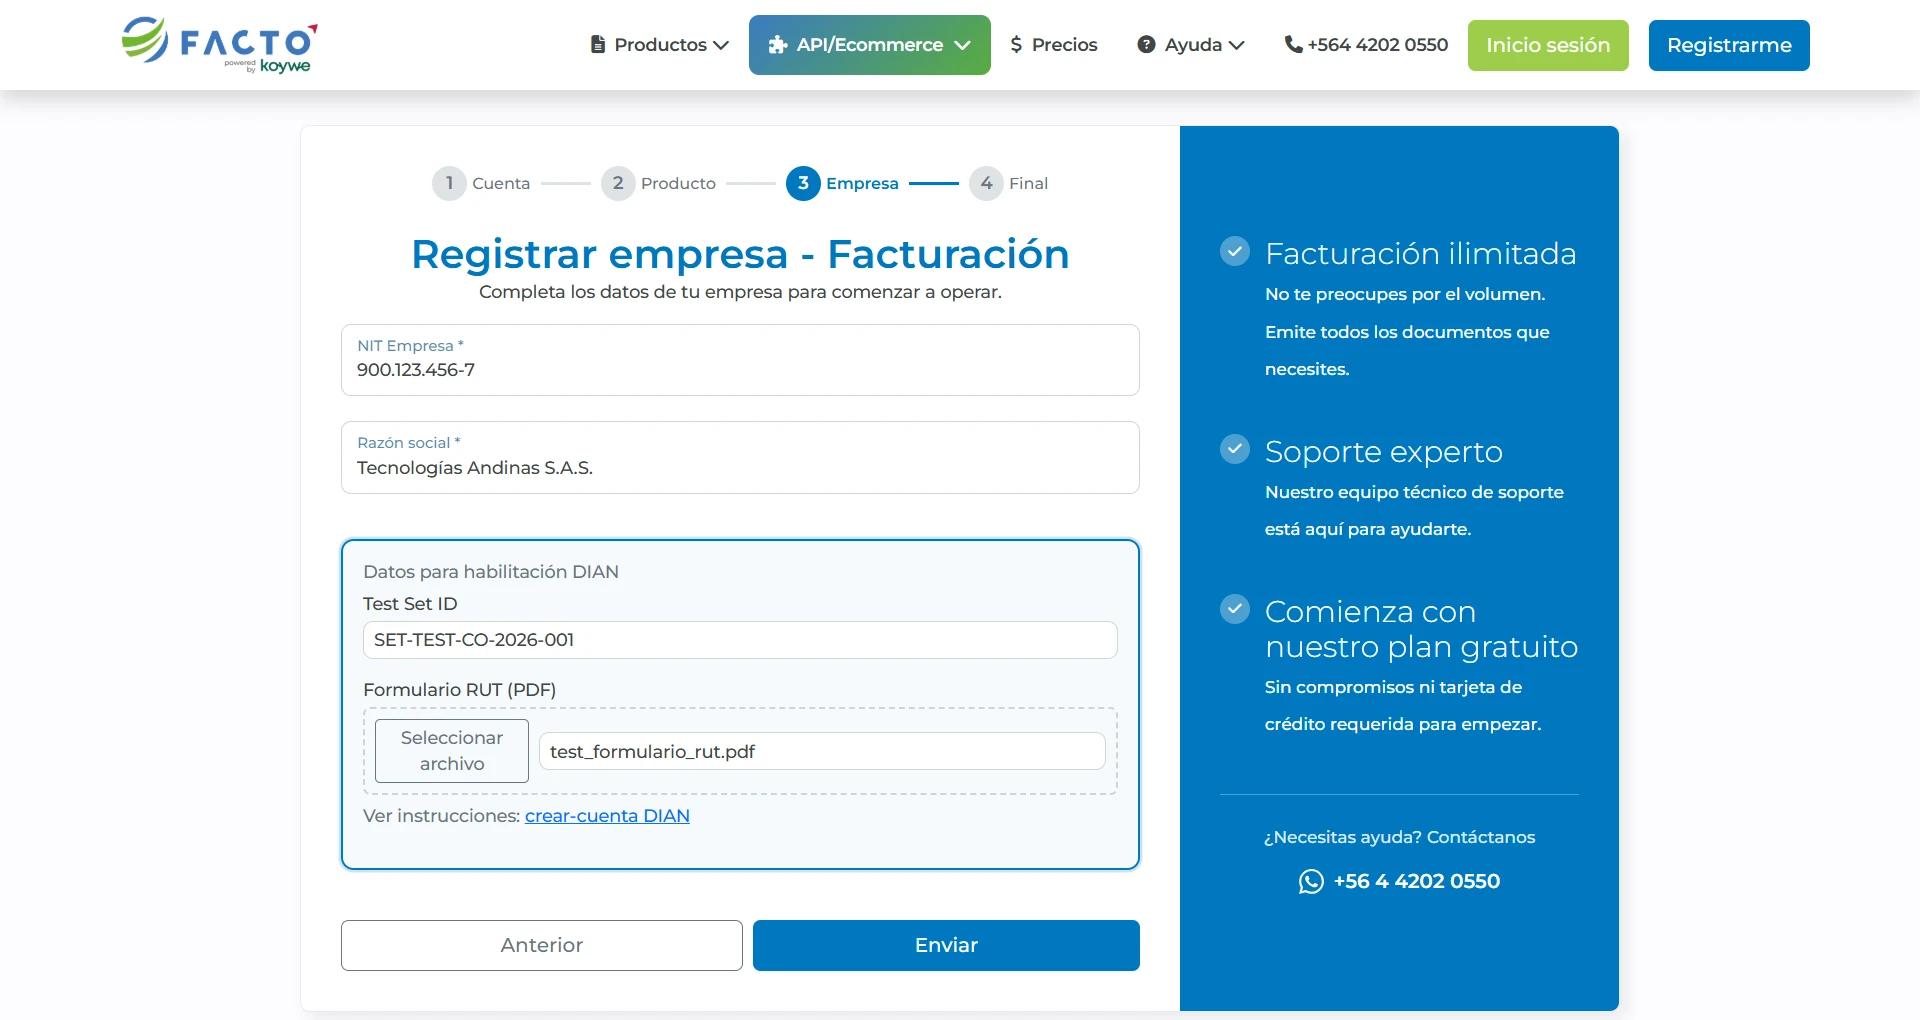Image resolution: width=1920 pixels, height=1020 pixels.
Task: Click the '¿Necesitas ayuda? Contáctanos' text
Action: click(1399, 837)
